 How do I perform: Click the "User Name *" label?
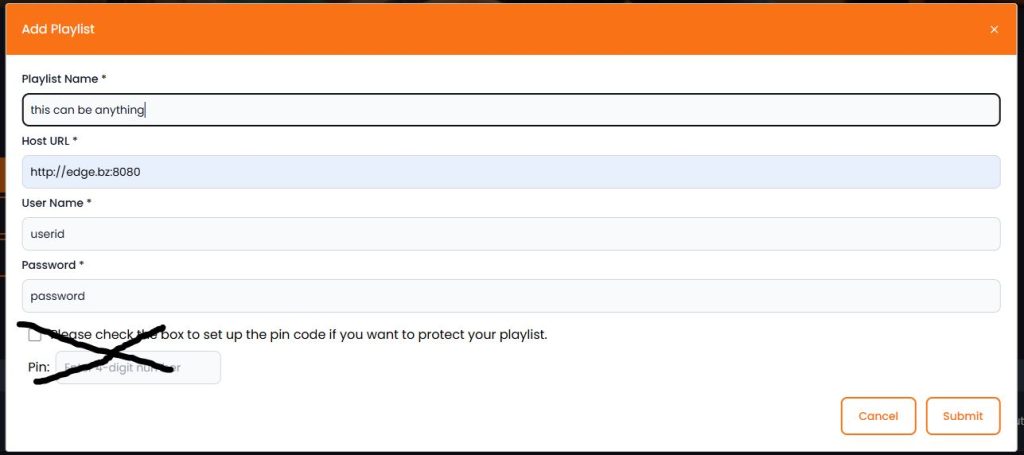pyautogui.click(x=56, y=203)
